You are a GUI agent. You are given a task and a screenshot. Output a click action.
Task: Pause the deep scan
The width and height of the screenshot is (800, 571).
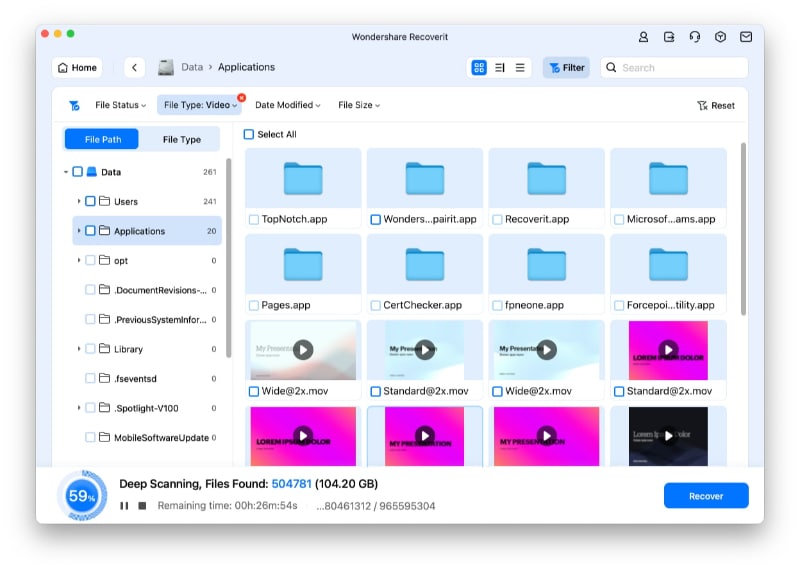[x=124, y=506]
